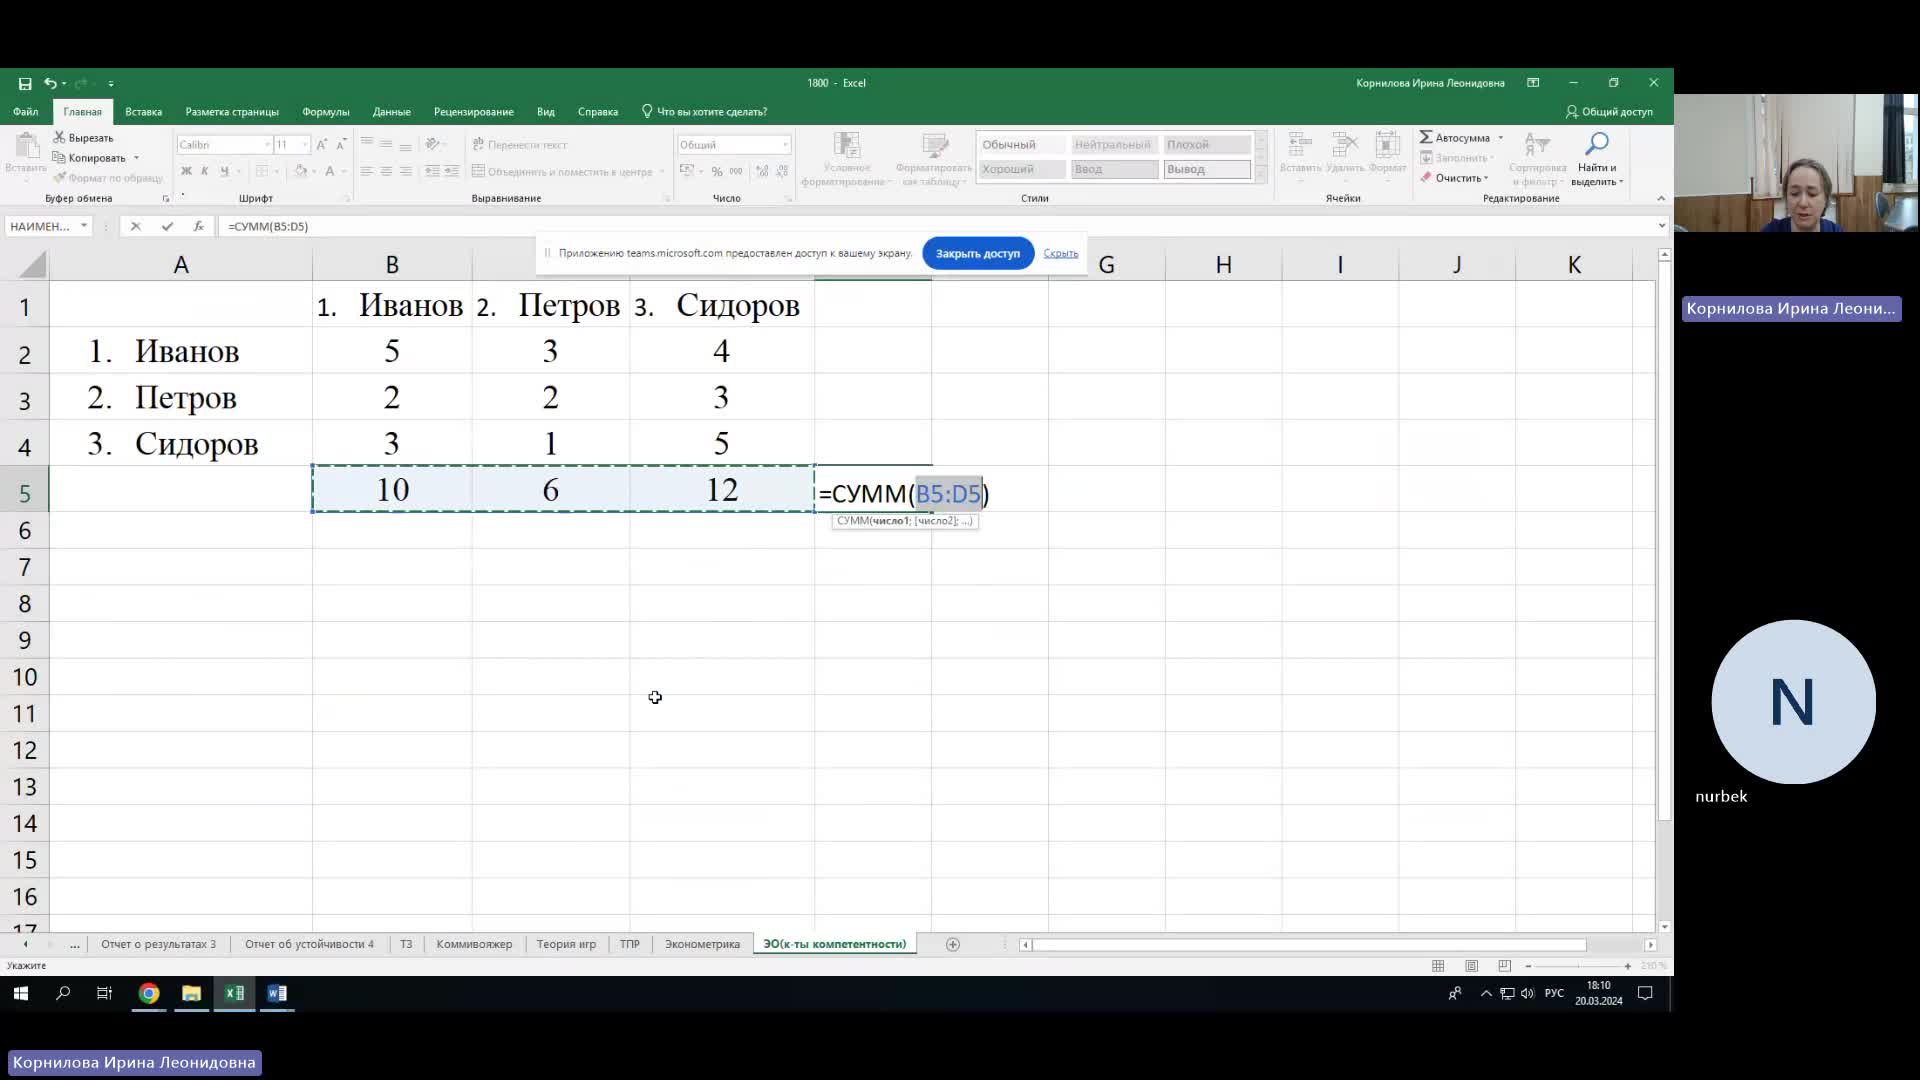Viewport: 1920px width, 1080px height.
Task: Open Google Chrome from the taskbar
Action: click(x=149, y=993)
